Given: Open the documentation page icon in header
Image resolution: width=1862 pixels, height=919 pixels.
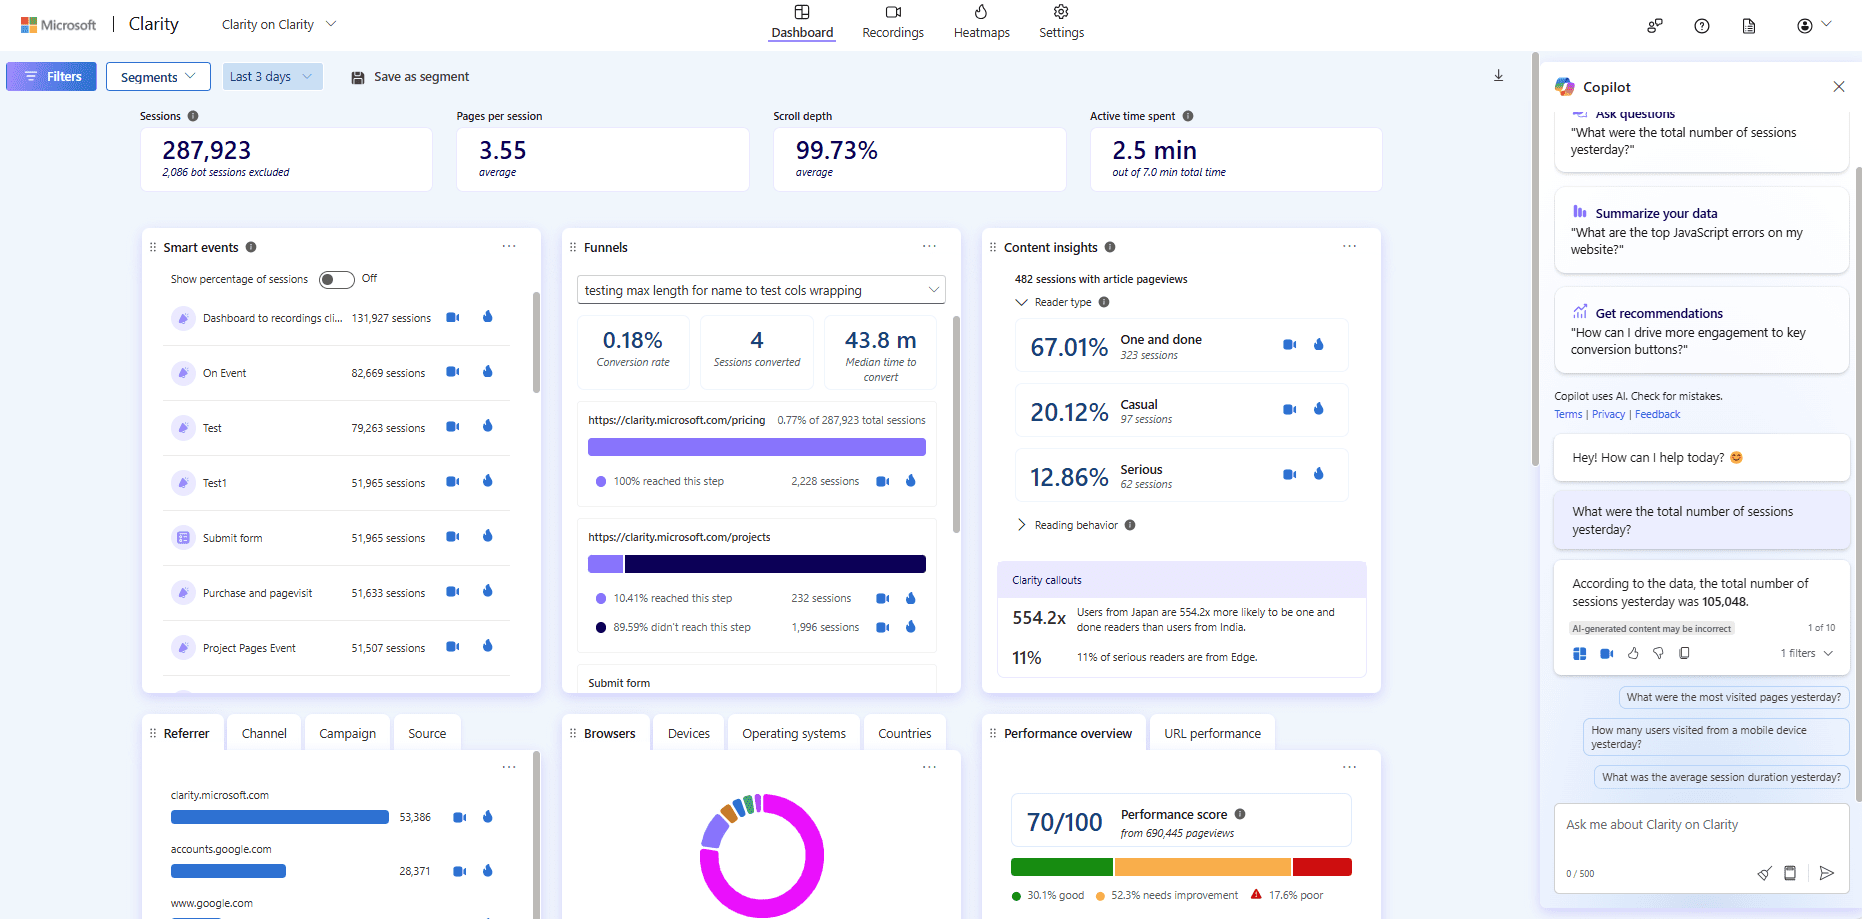Looking at the screenshot, I should point(1749,26).
